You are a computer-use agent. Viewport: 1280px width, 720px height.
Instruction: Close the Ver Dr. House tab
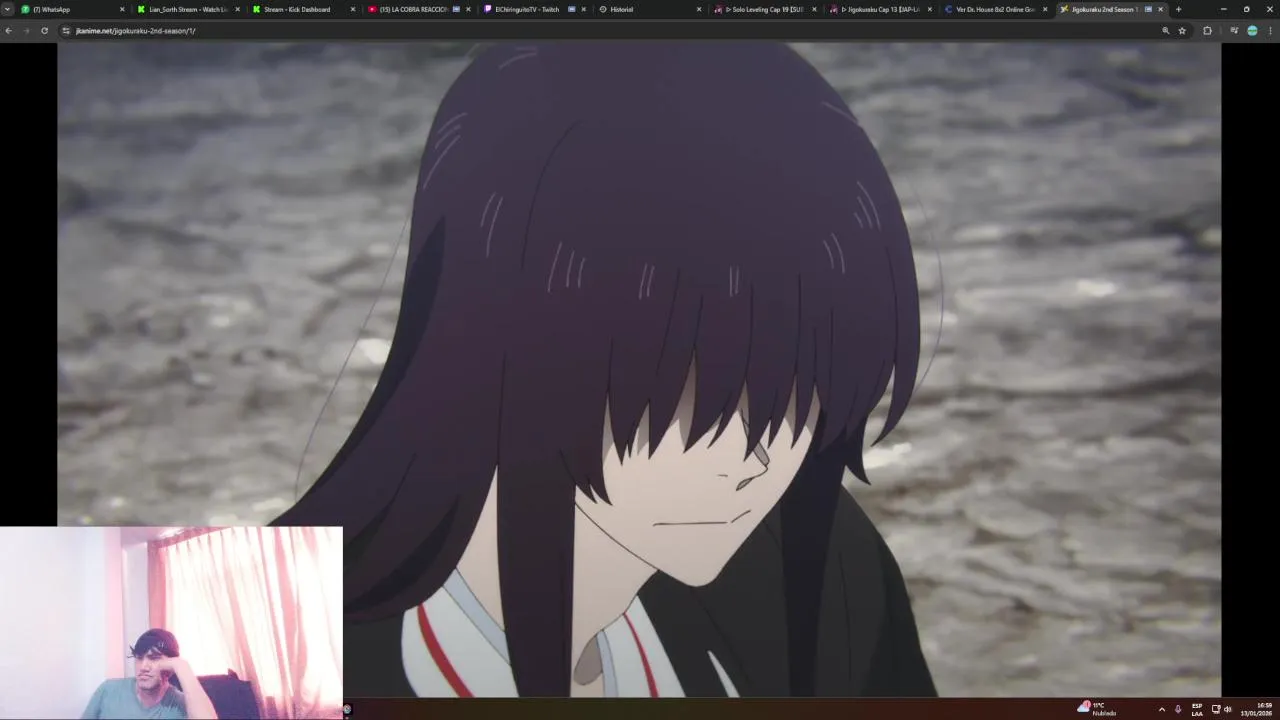click(1045, 9)
